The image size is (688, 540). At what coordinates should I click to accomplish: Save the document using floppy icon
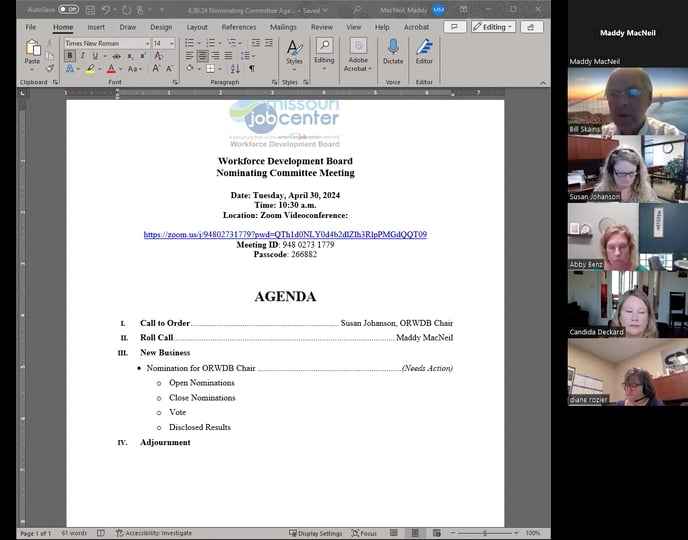(x=90, y=10)
